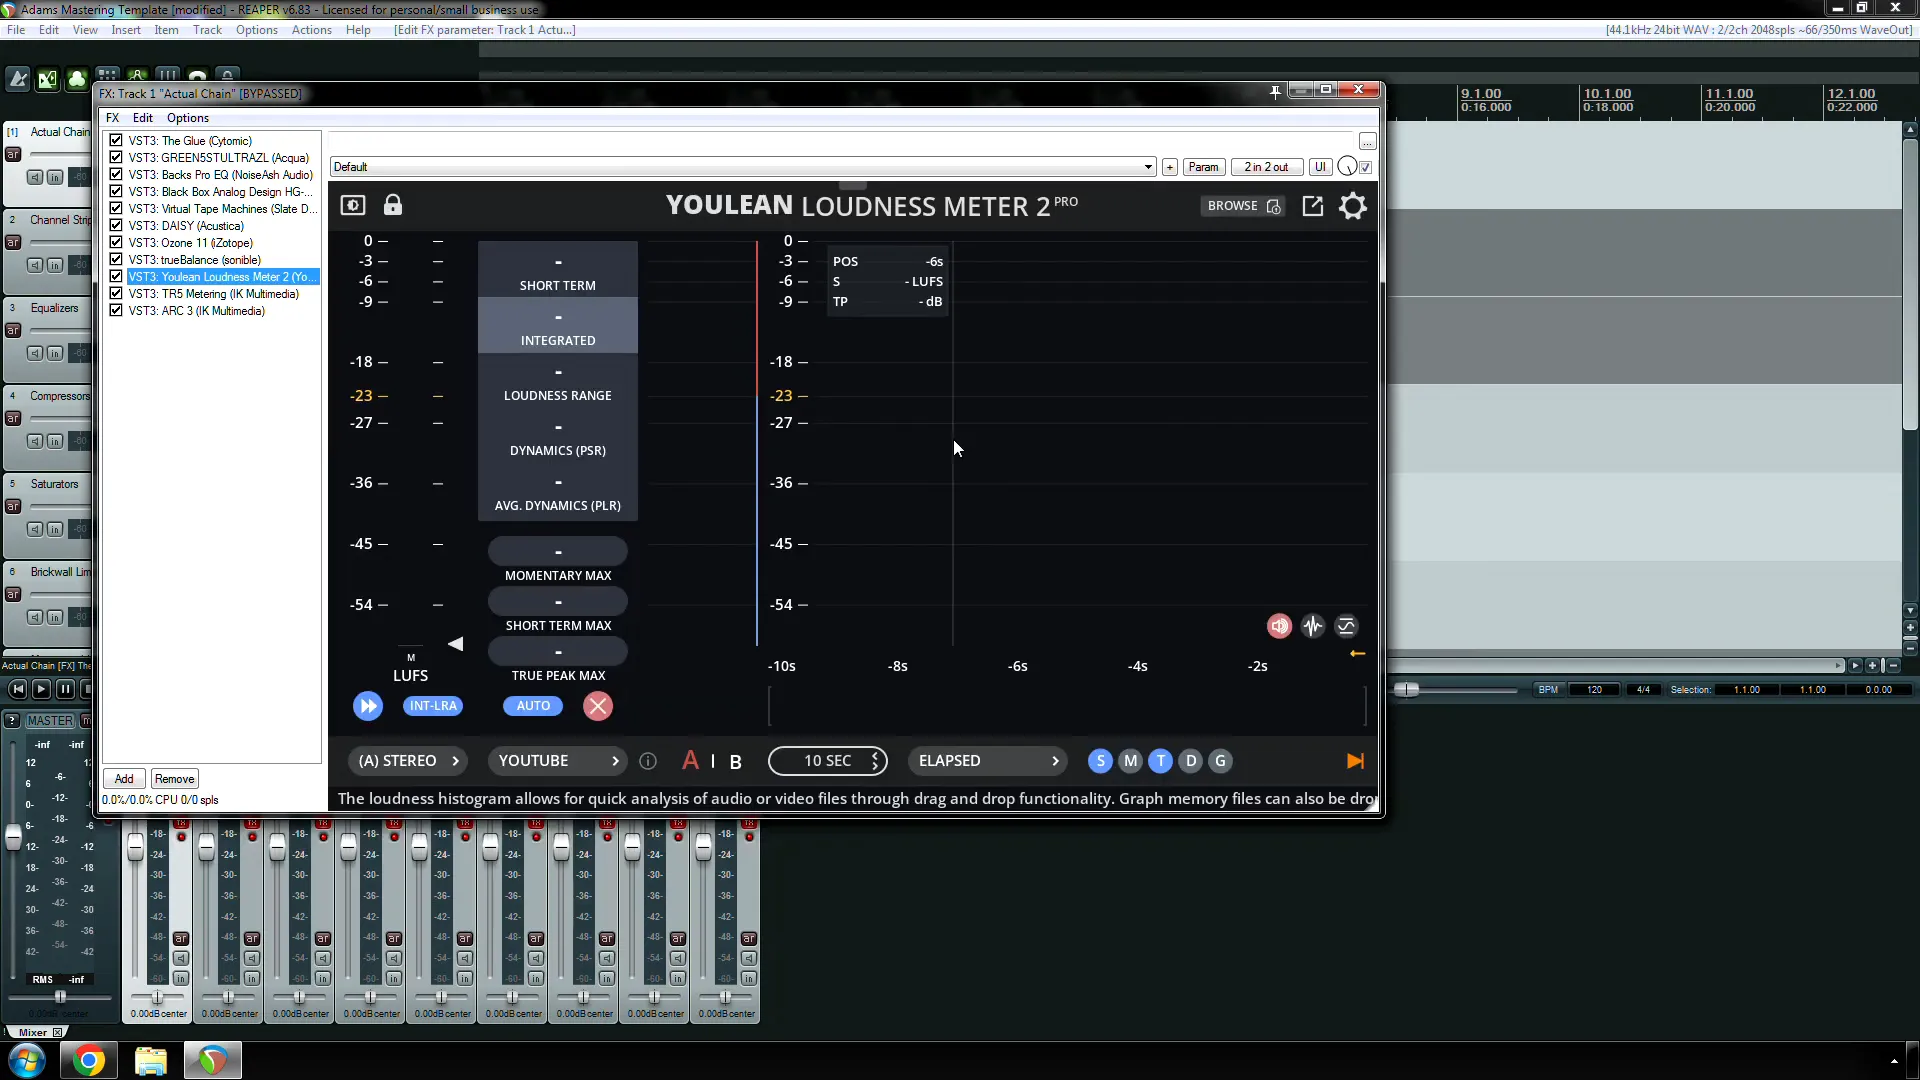Click the REAPER transport pause button
1920x1080 pixels.
65,689
